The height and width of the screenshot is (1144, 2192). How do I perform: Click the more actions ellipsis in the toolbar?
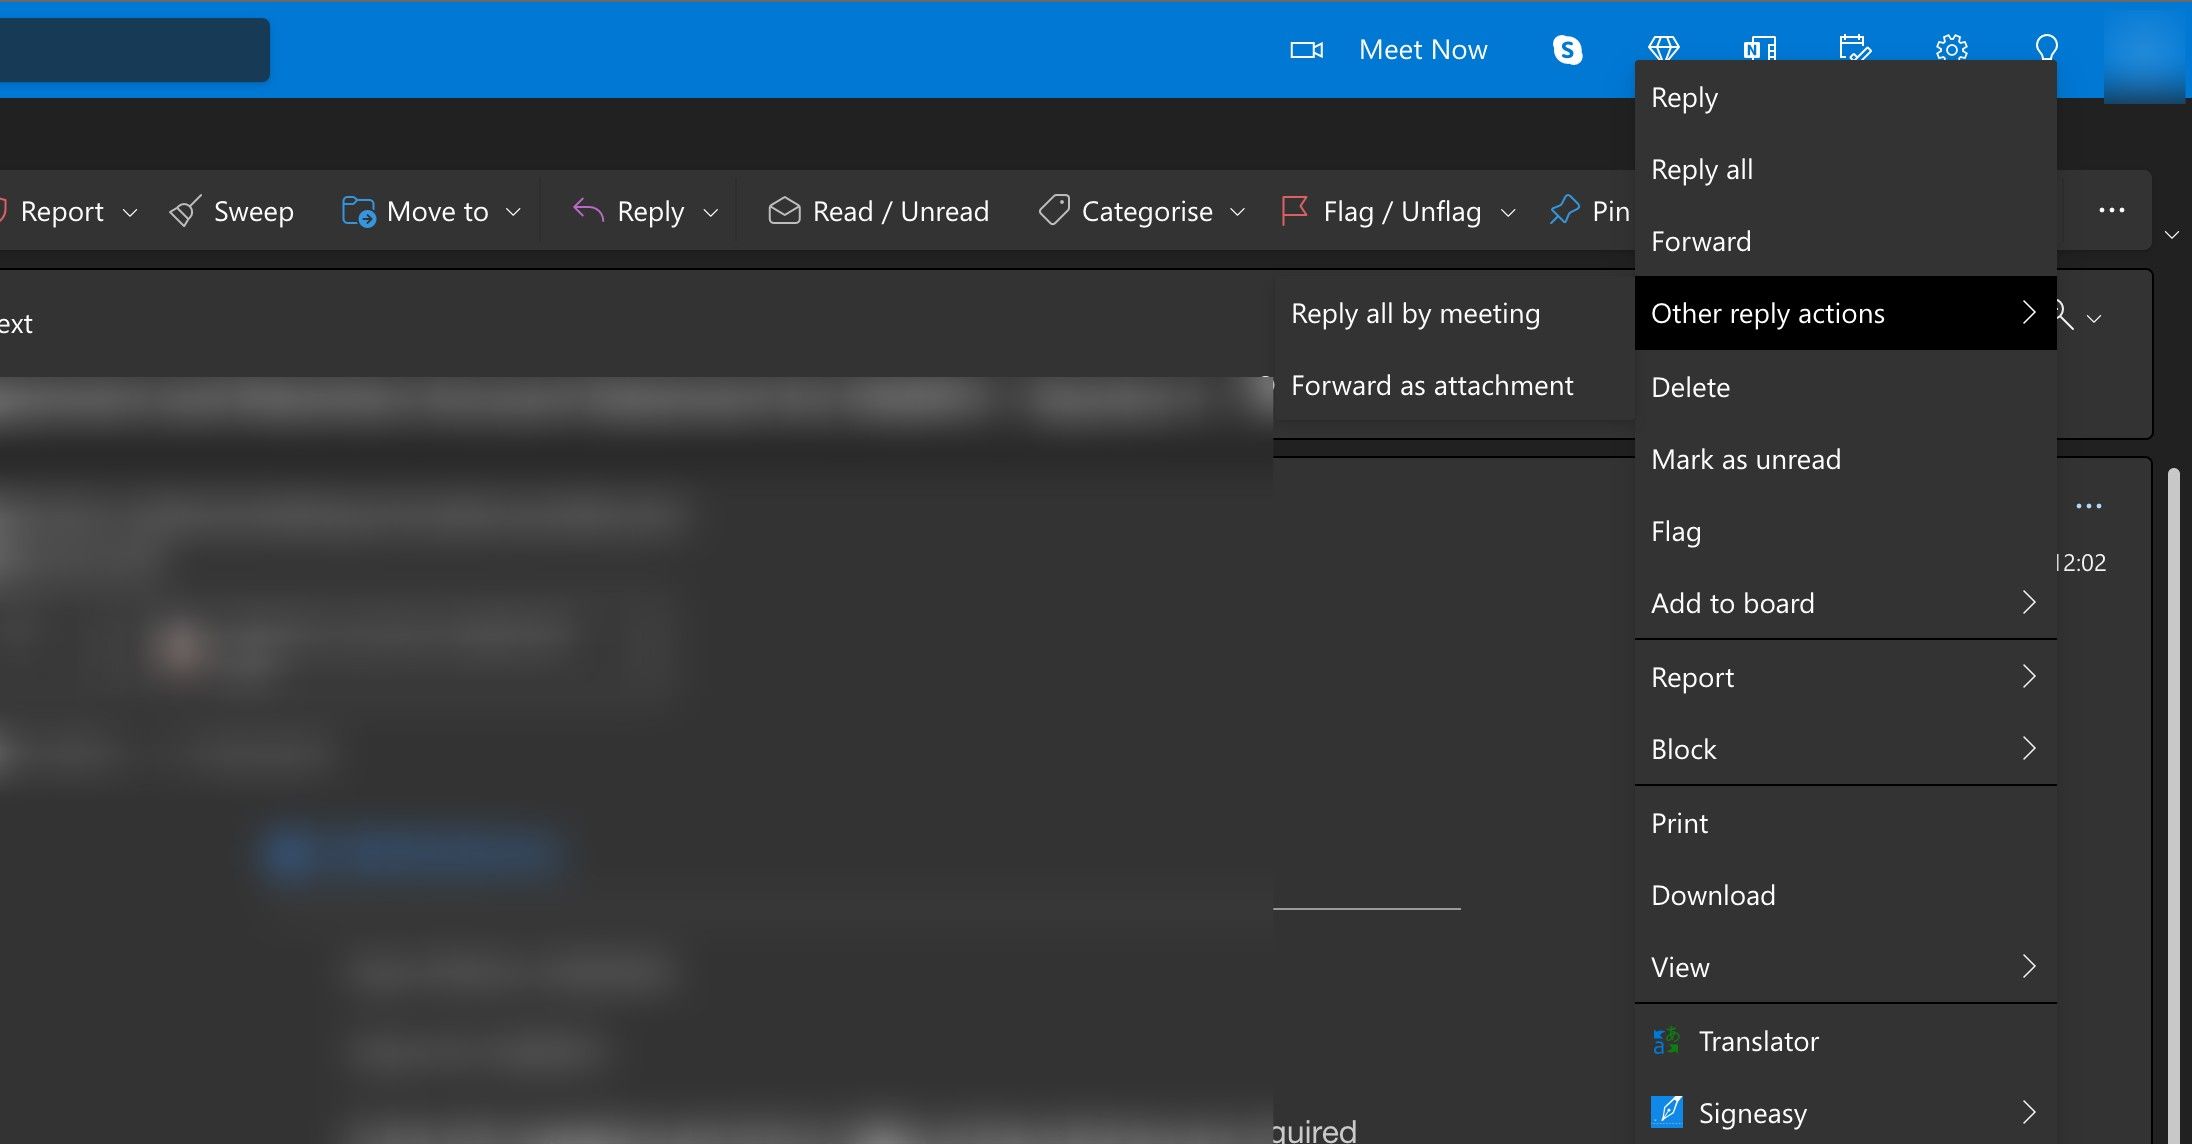(x=2112, y=210)
